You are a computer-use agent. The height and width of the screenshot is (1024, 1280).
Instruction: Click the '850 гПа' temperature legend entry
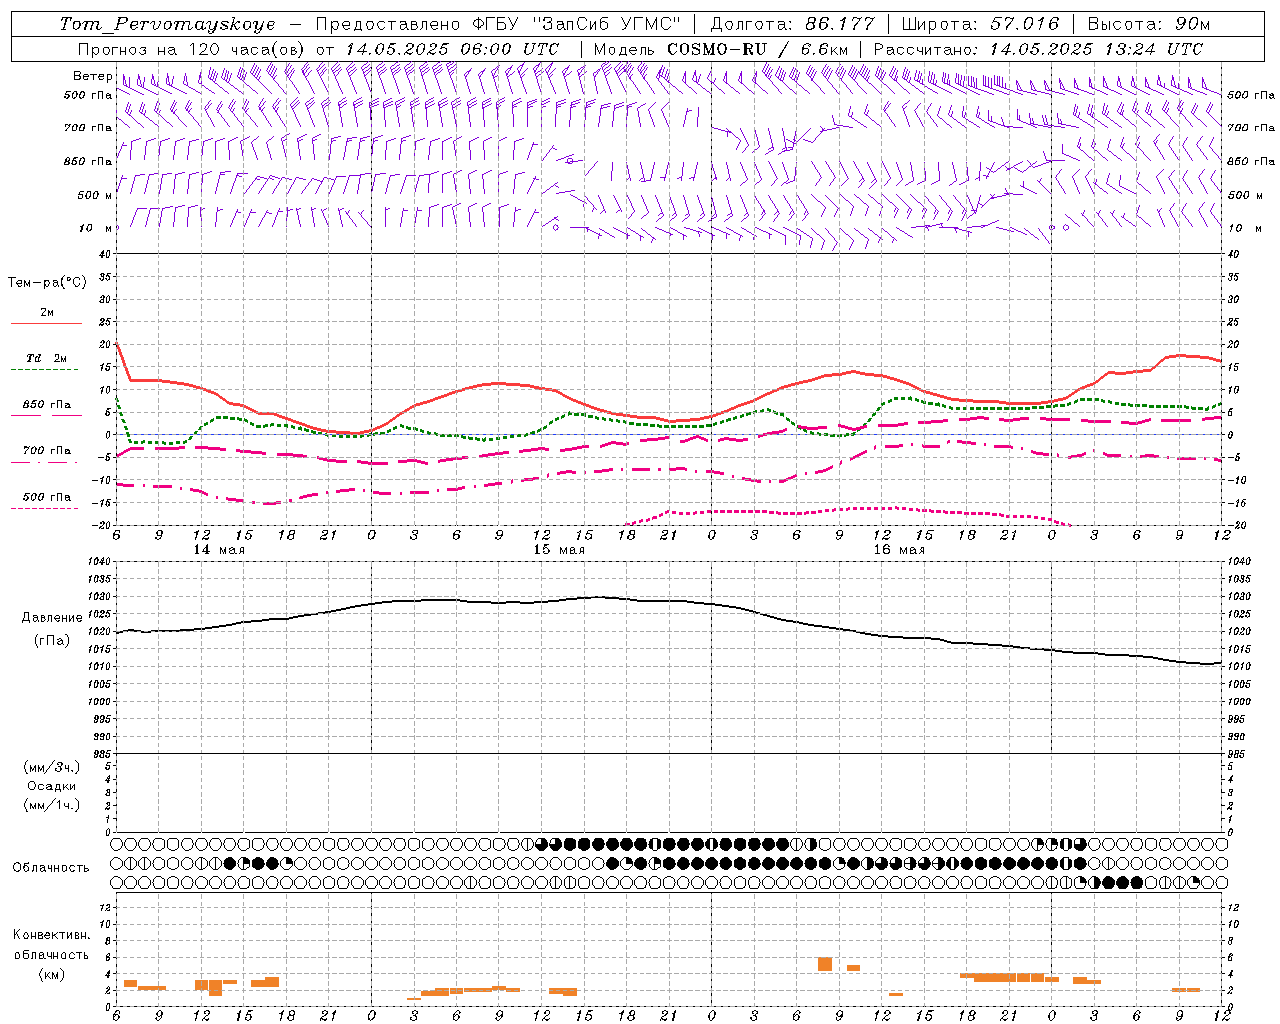pyautogui.click(x=47, y=405)
